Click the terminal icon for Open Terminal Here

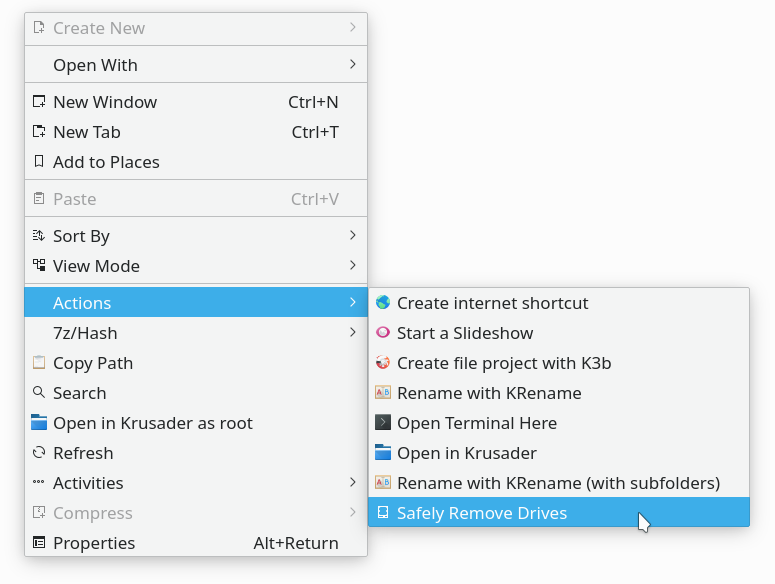(383, 422)
